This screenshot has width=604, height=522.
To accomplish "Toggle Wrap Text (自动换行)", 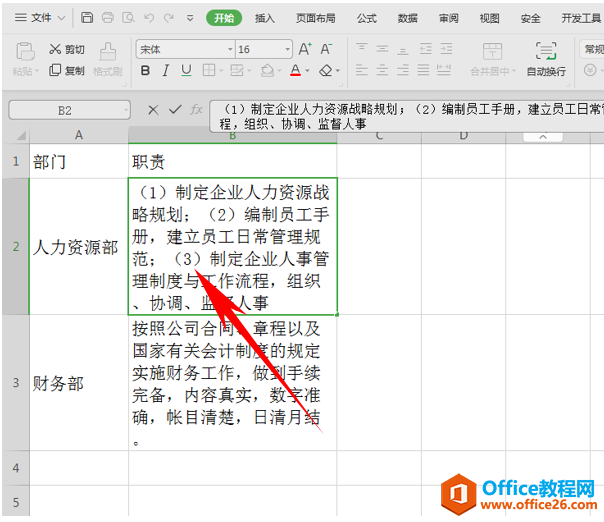I will (x=546, y=59).
